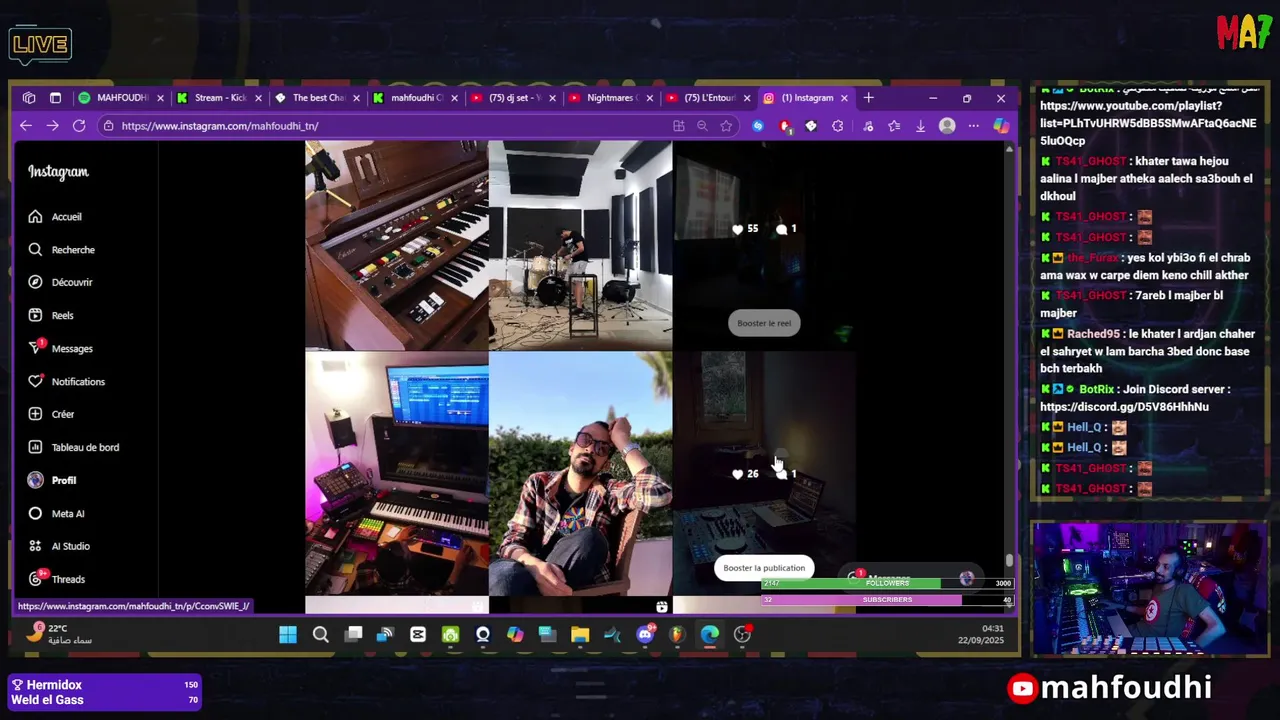Click Booster le reel button
The width and height of the screenshot is (1280, 720).
764,323
